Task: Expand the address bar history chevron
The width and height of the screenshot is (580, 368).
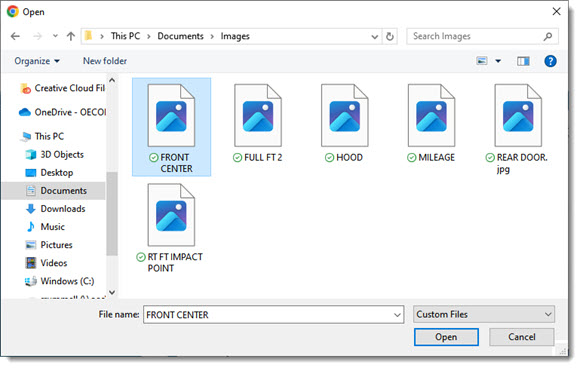Action: [x=374, y=37]
